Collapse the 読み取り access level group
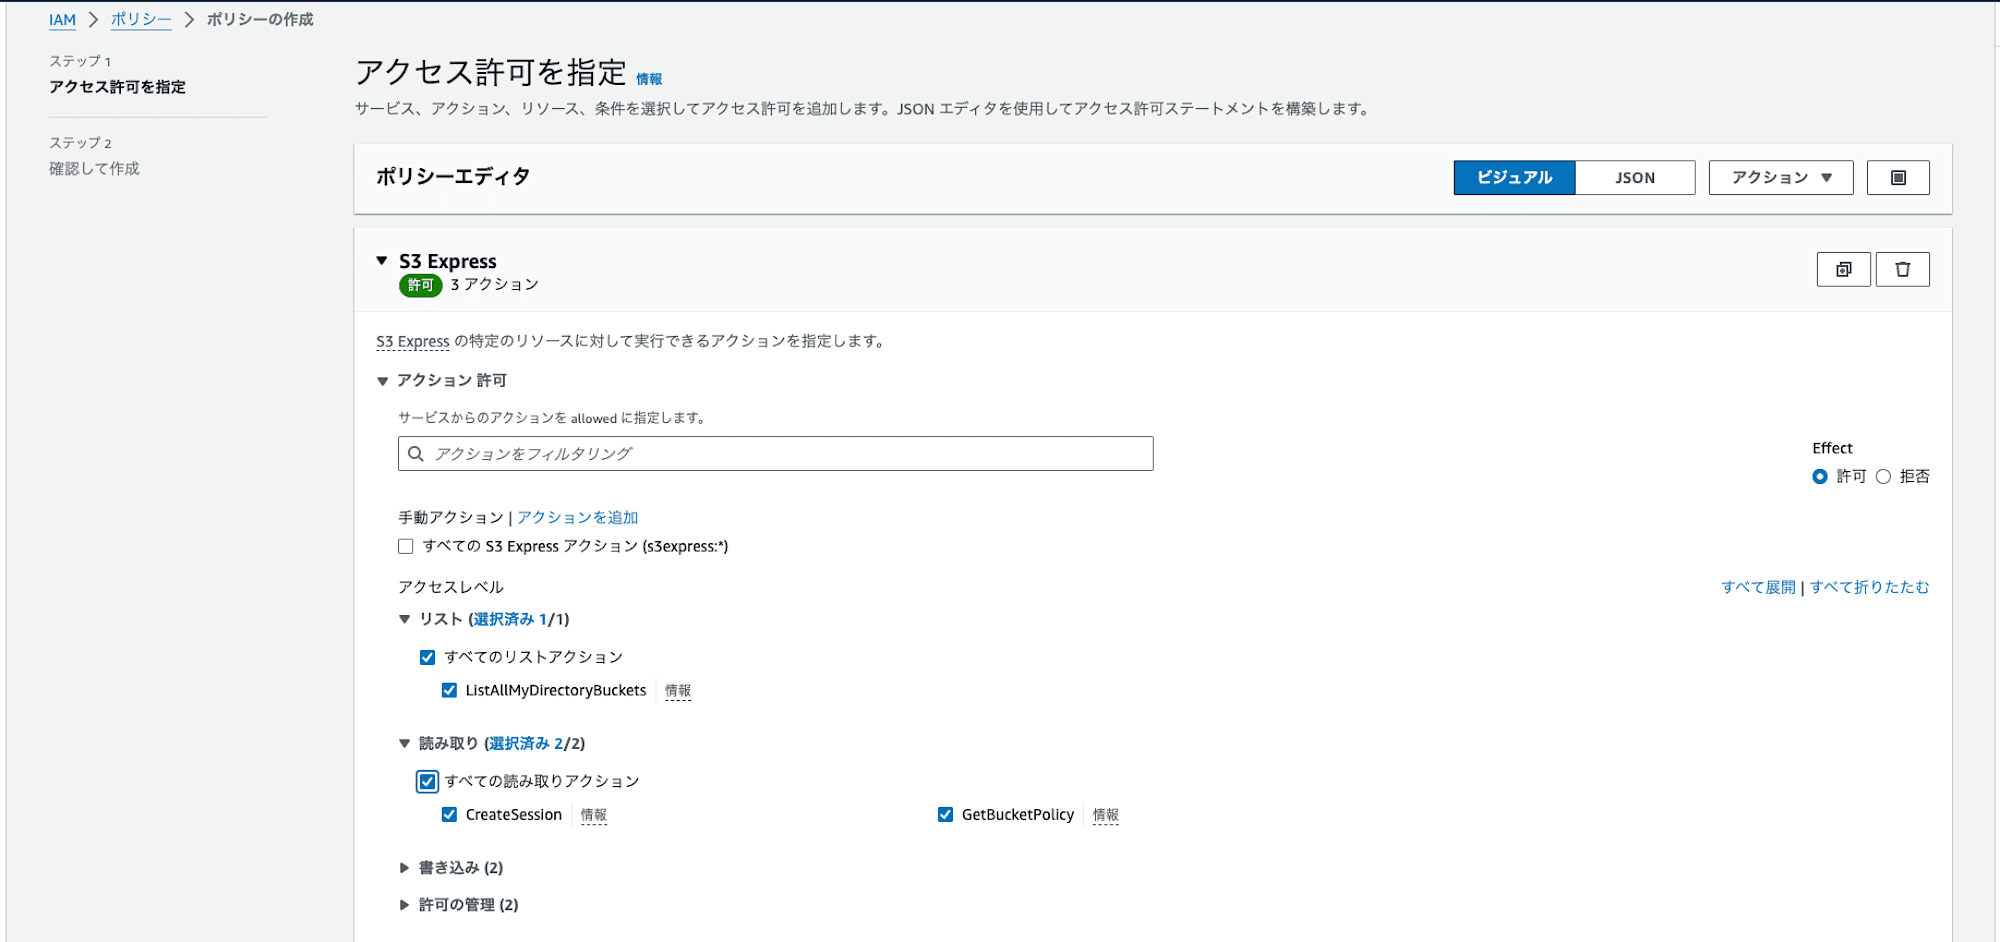Image resolution: width=2000 pixels, height=942 pixels. pos(404,743)
